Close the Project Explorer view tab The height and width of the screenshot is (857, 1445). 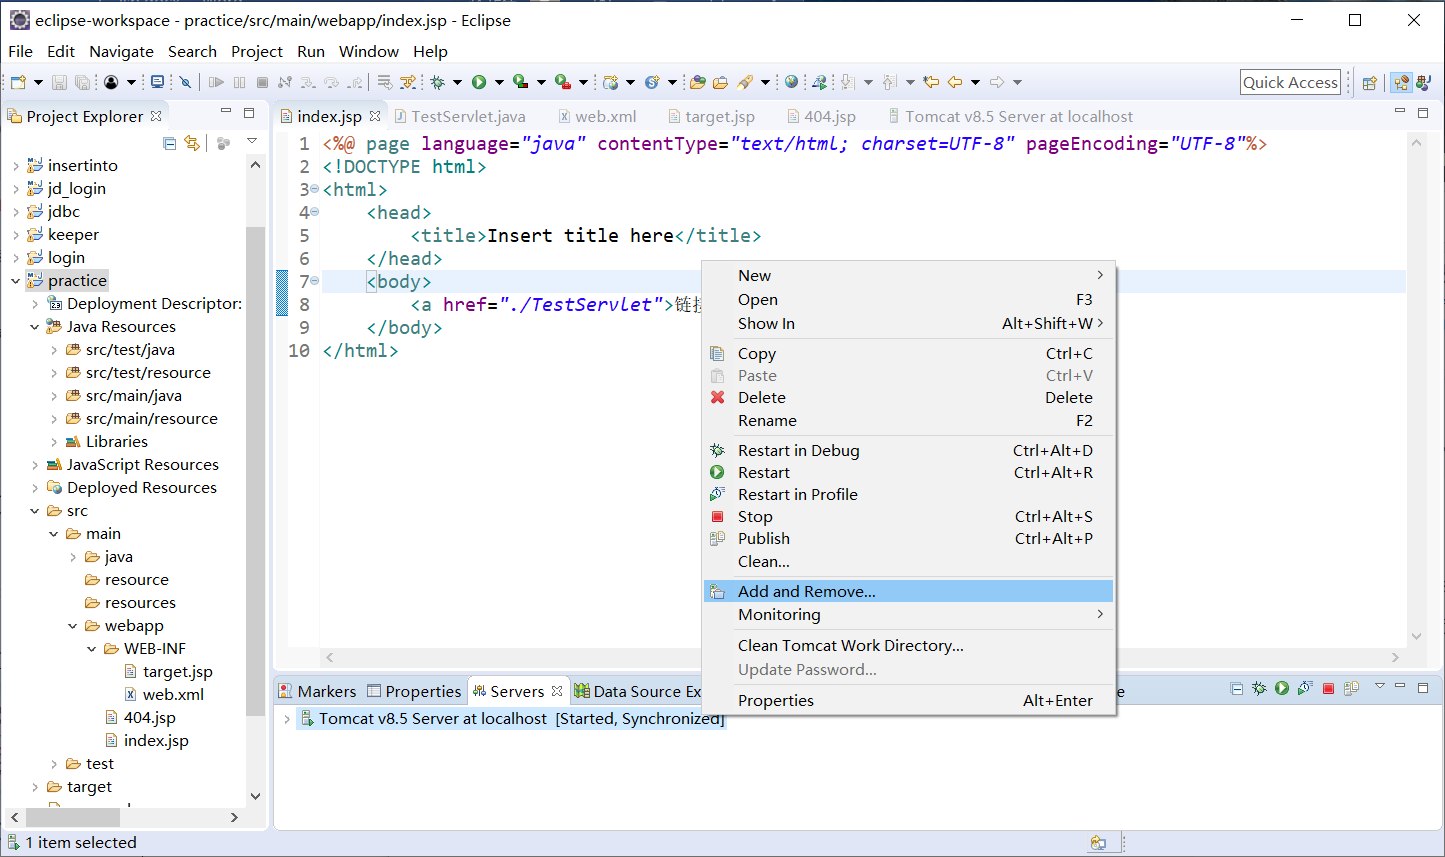point(156,116)
